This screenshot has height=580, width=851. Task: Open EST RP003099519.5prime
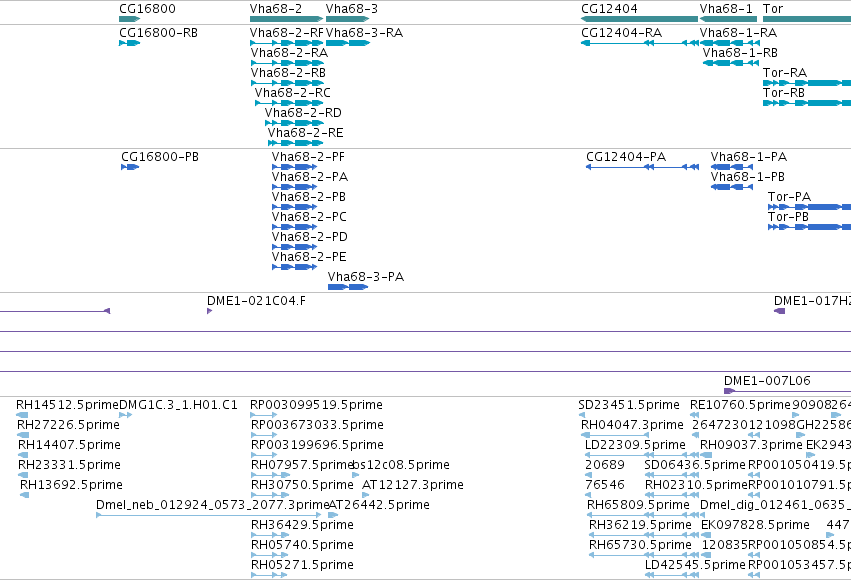(316, 405)
